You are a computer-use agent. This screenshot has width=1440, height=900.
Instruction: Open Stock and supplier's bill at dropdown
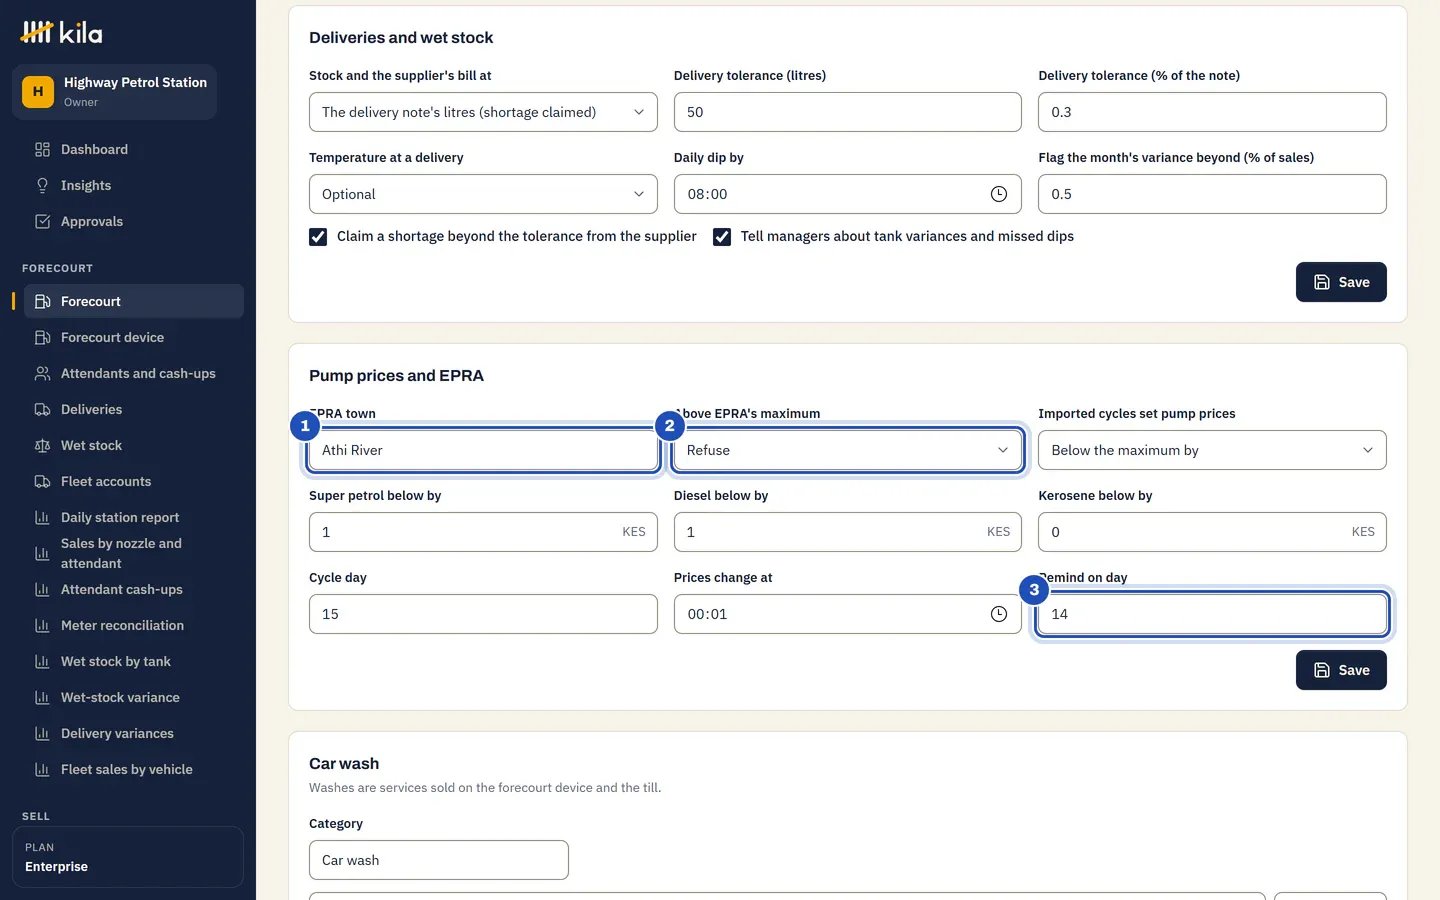click(x=483, y=112)
